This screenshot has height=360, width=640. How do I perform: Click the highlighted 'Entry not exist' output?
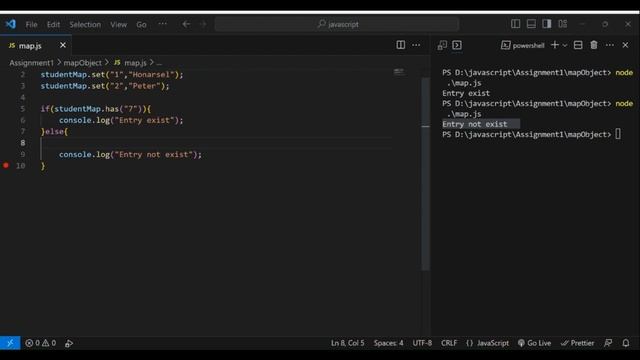click(475, 124)
